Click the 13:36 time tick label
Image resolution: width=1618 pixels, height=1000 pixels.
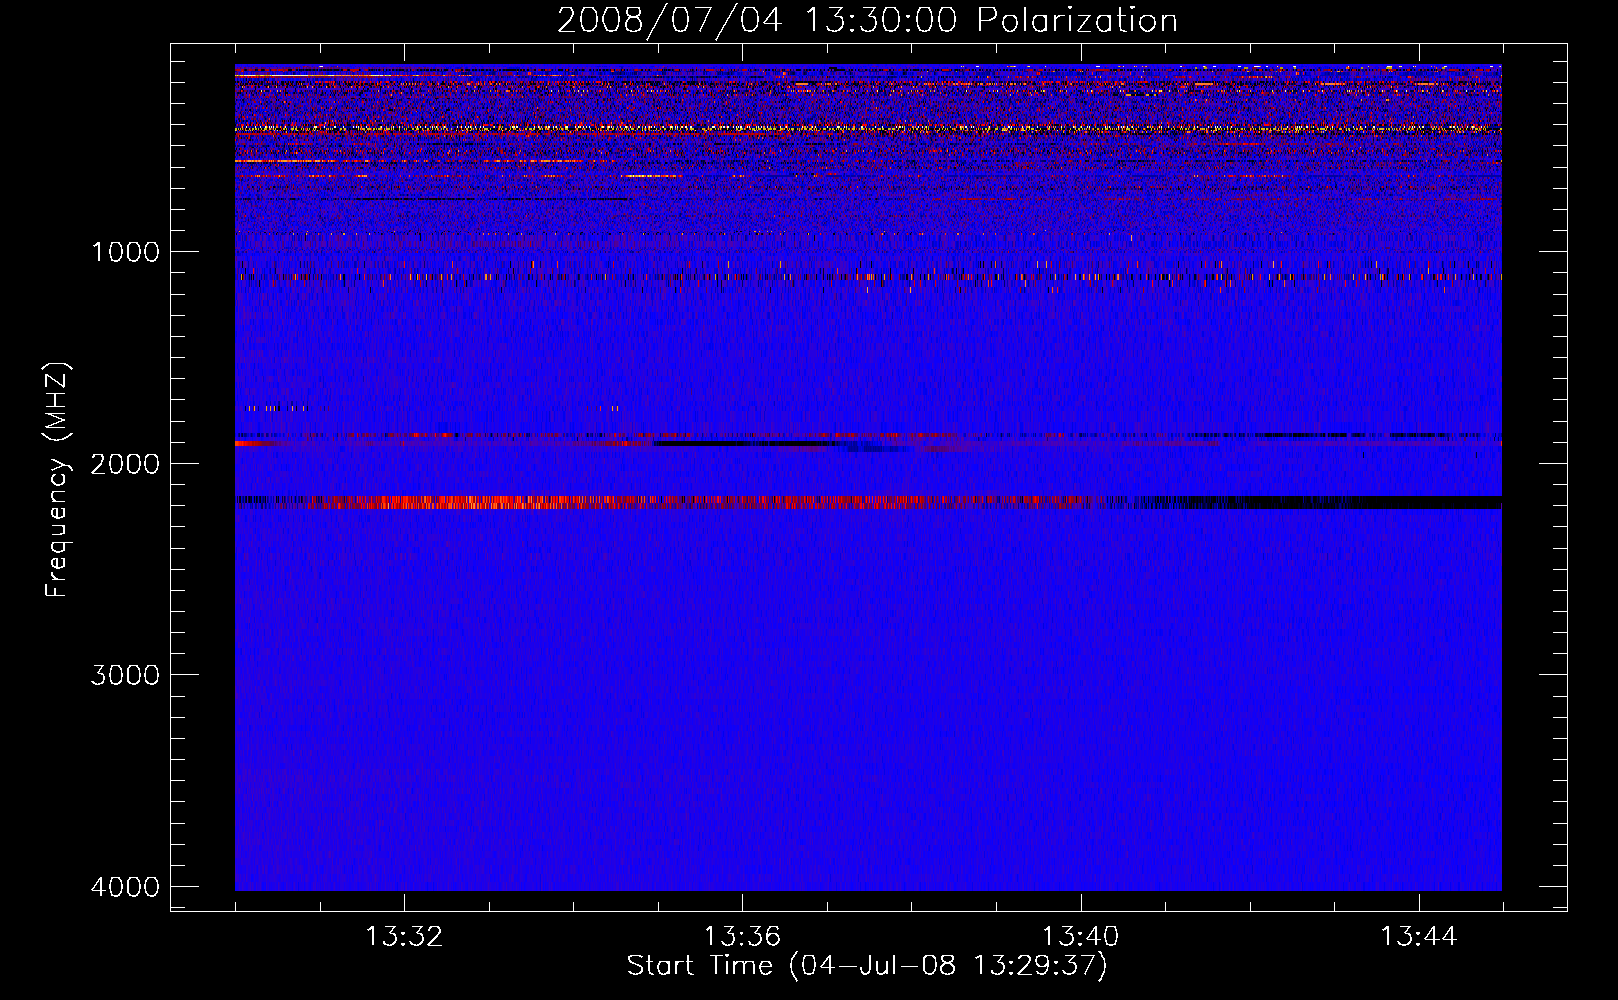coord(742,937)
